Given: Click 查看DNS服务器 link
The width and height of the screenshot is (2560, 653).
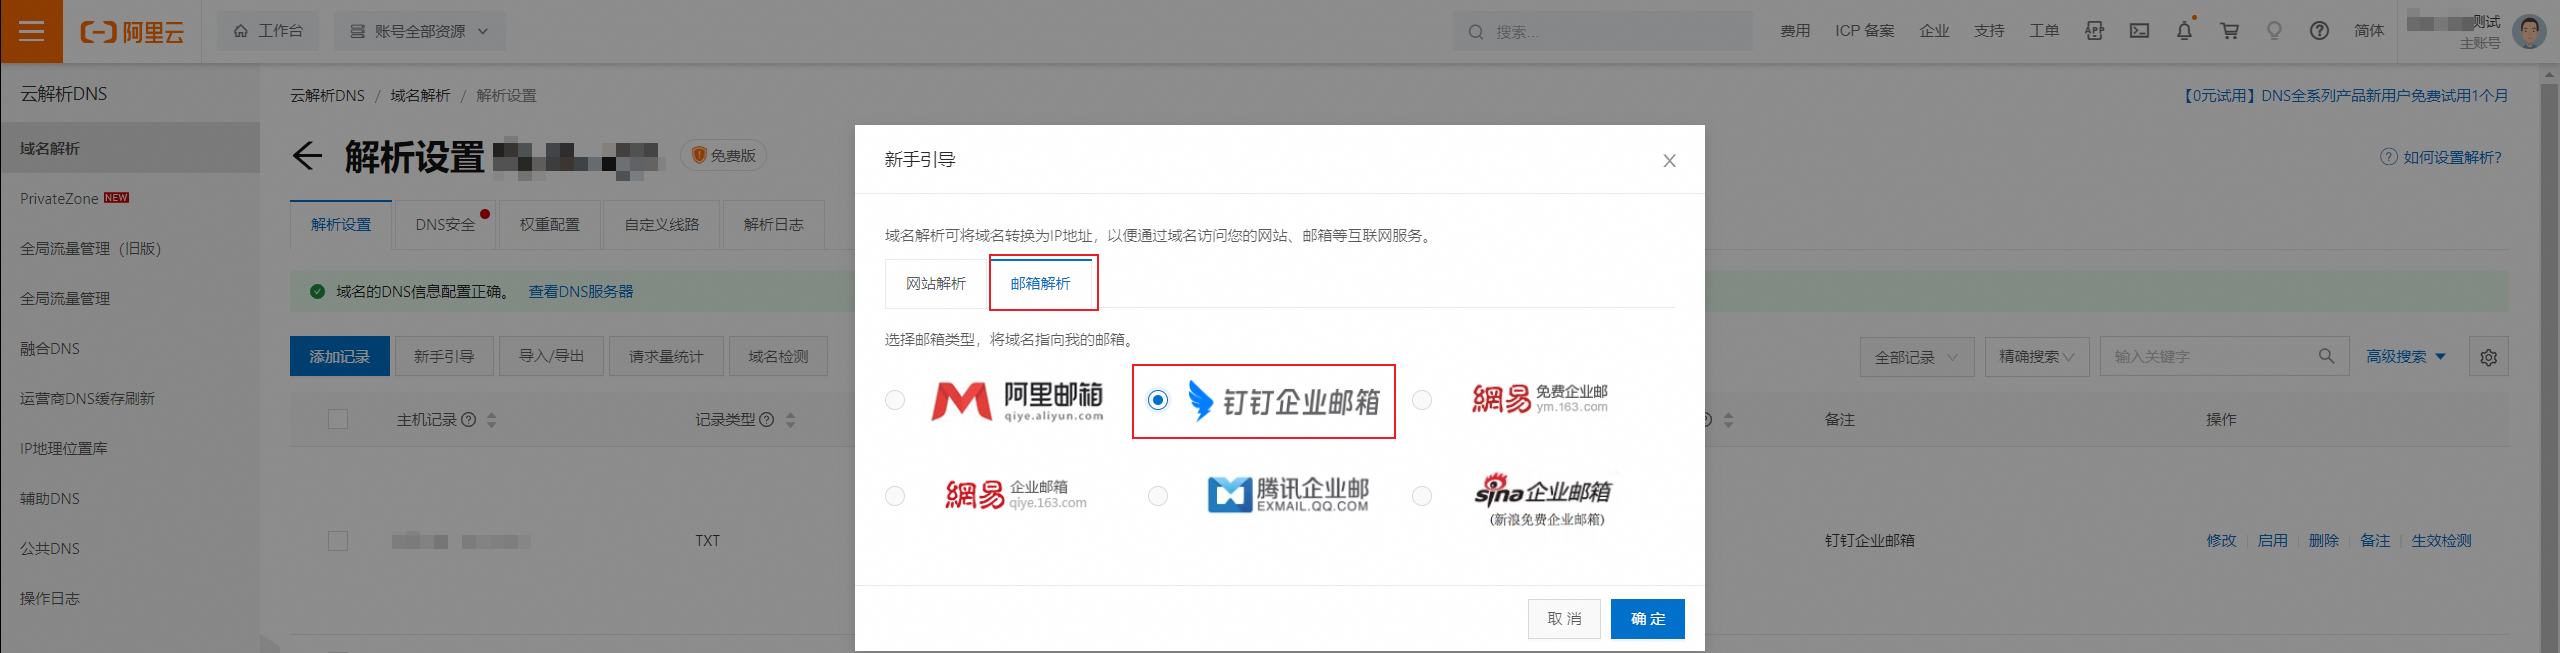Looking at the screenshot, I should coord(581,291).
